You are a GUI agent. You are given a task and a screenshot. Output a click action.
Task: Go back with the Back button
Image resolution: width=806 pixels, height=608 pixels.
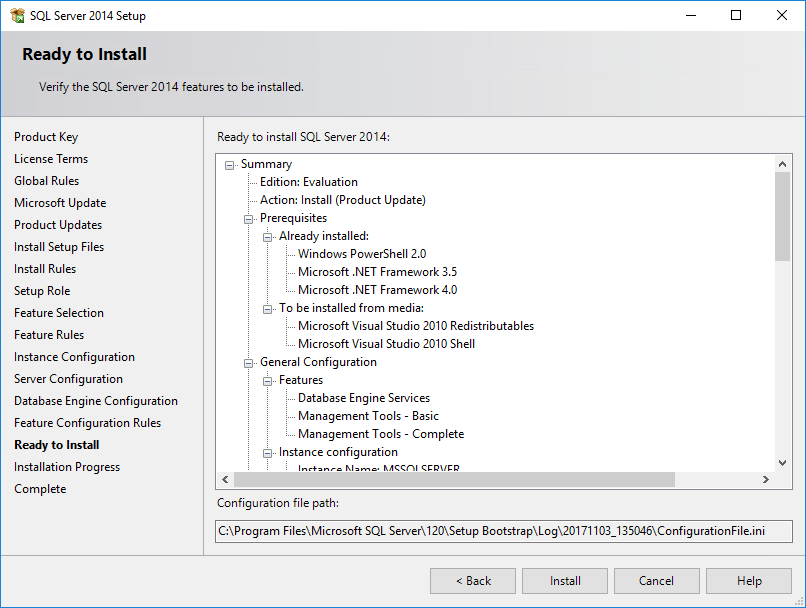pyautogui.click(x=473, y=581)
